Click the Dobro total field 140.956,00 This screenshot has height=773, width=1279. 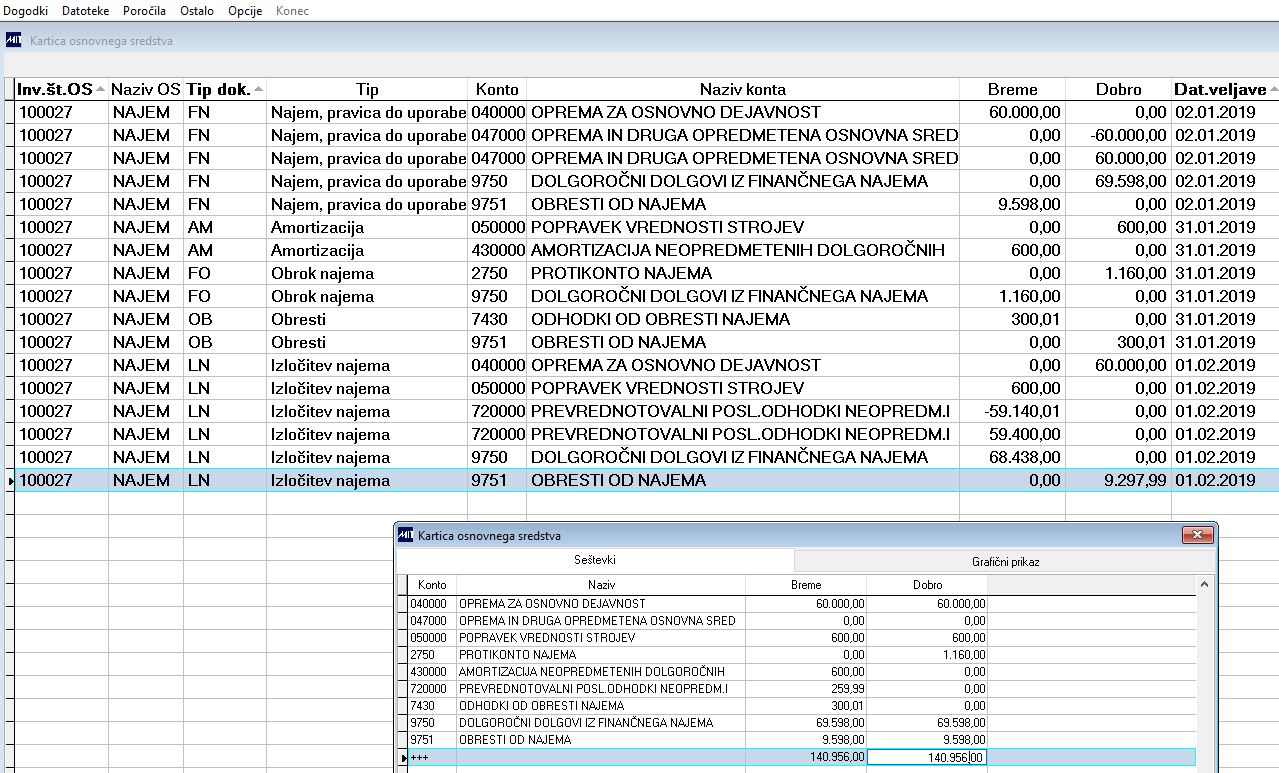click(927, 757)
